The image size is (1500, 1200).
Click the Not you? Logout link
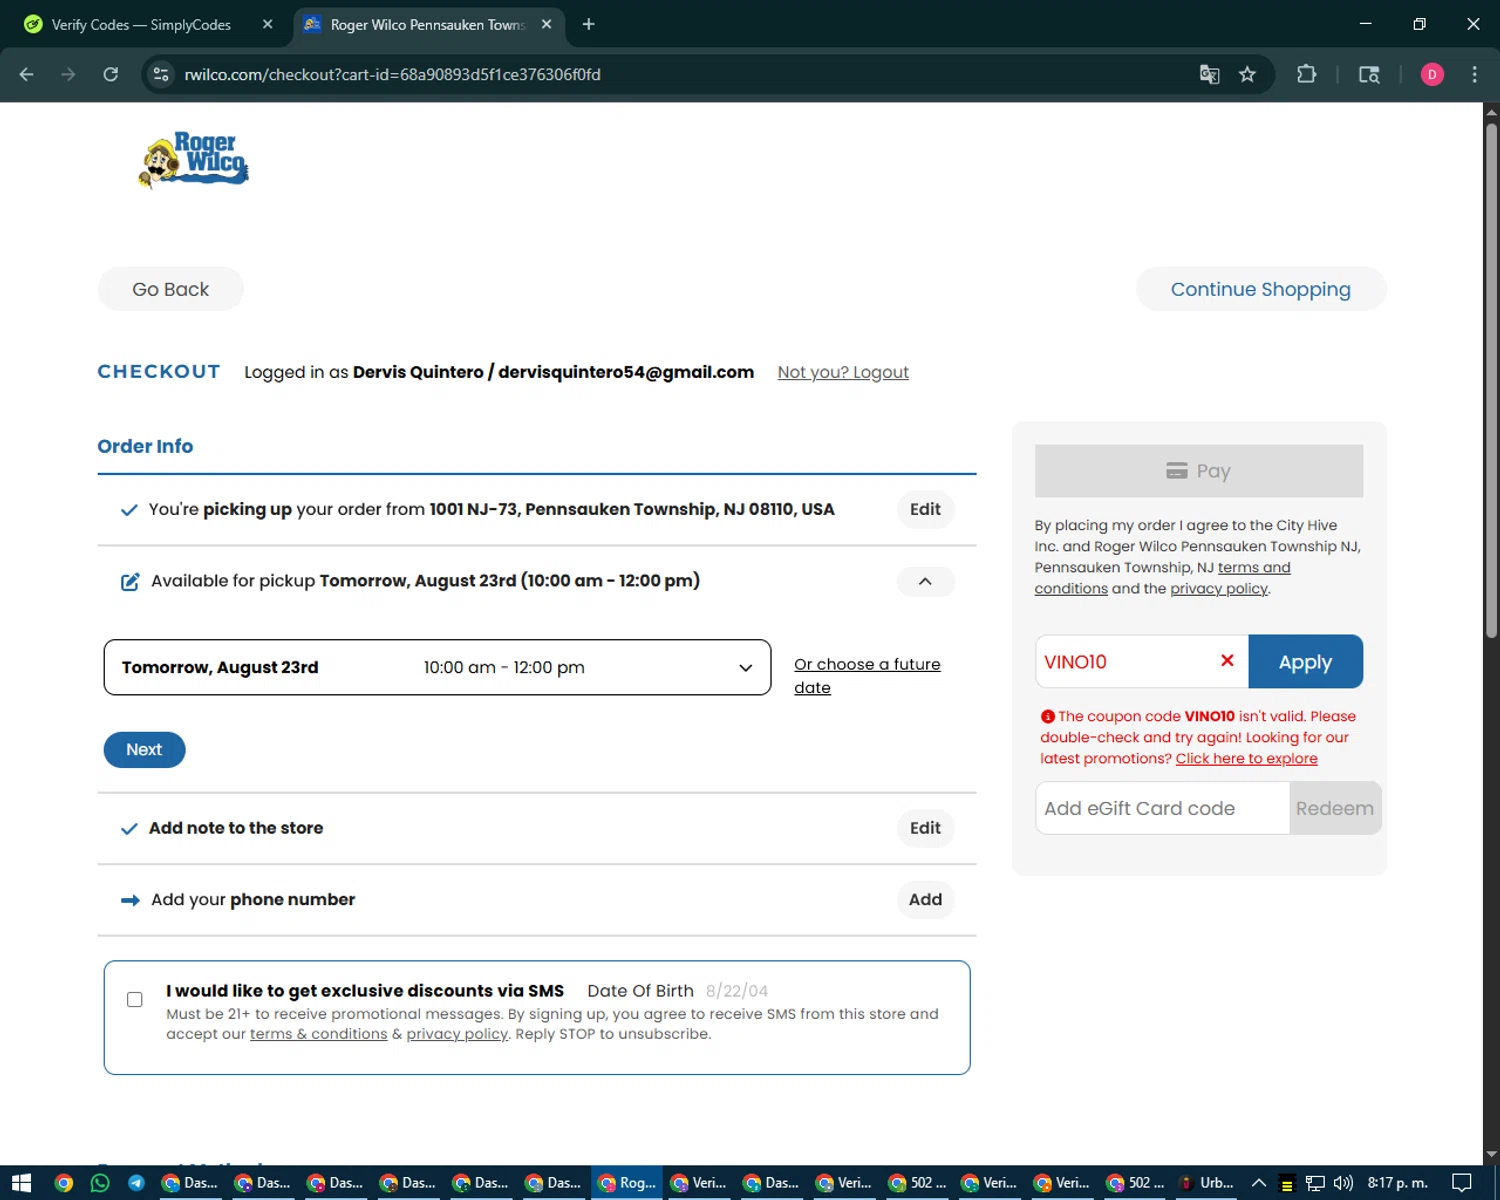click(843, 372)
